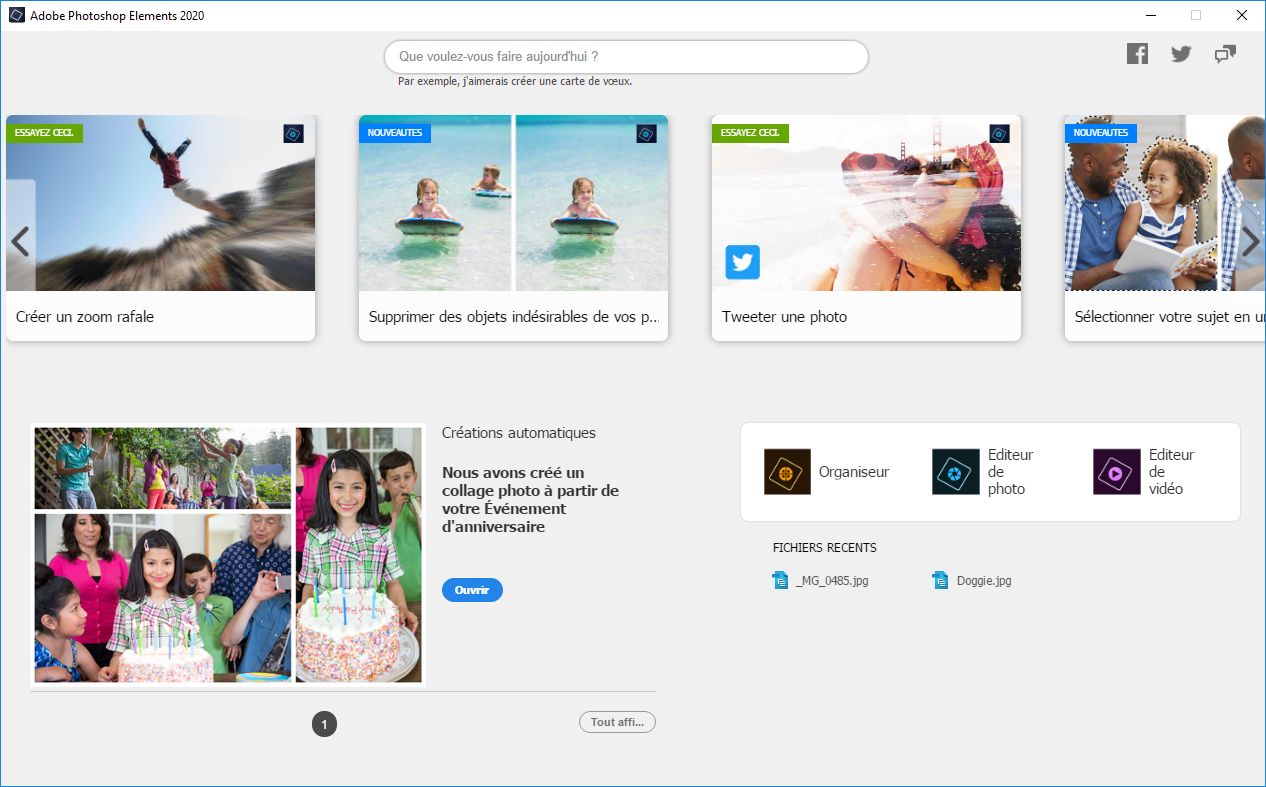The image size is (1266, 787).
Task: Open the feedback chat bubbles icon
Action: 1224,53
